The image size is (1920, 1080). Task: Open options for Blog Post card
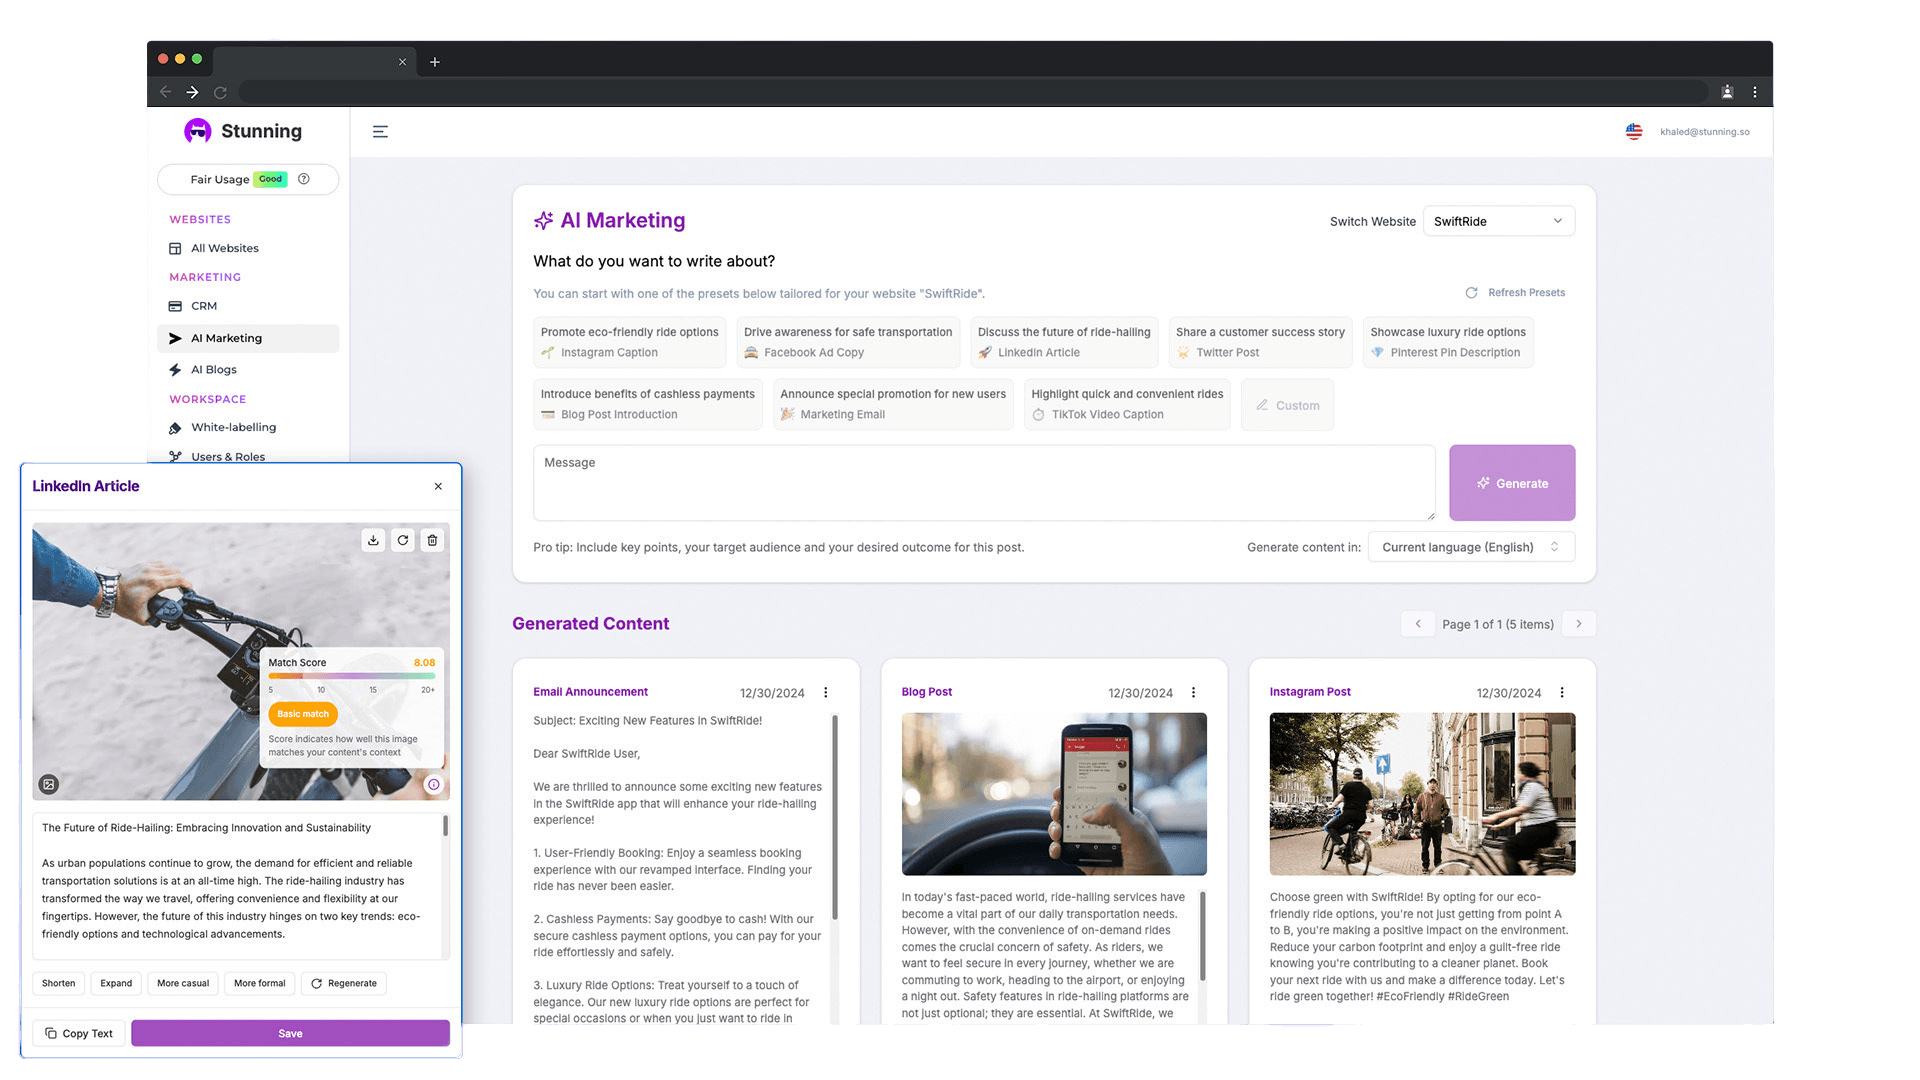coord(1193,692)
